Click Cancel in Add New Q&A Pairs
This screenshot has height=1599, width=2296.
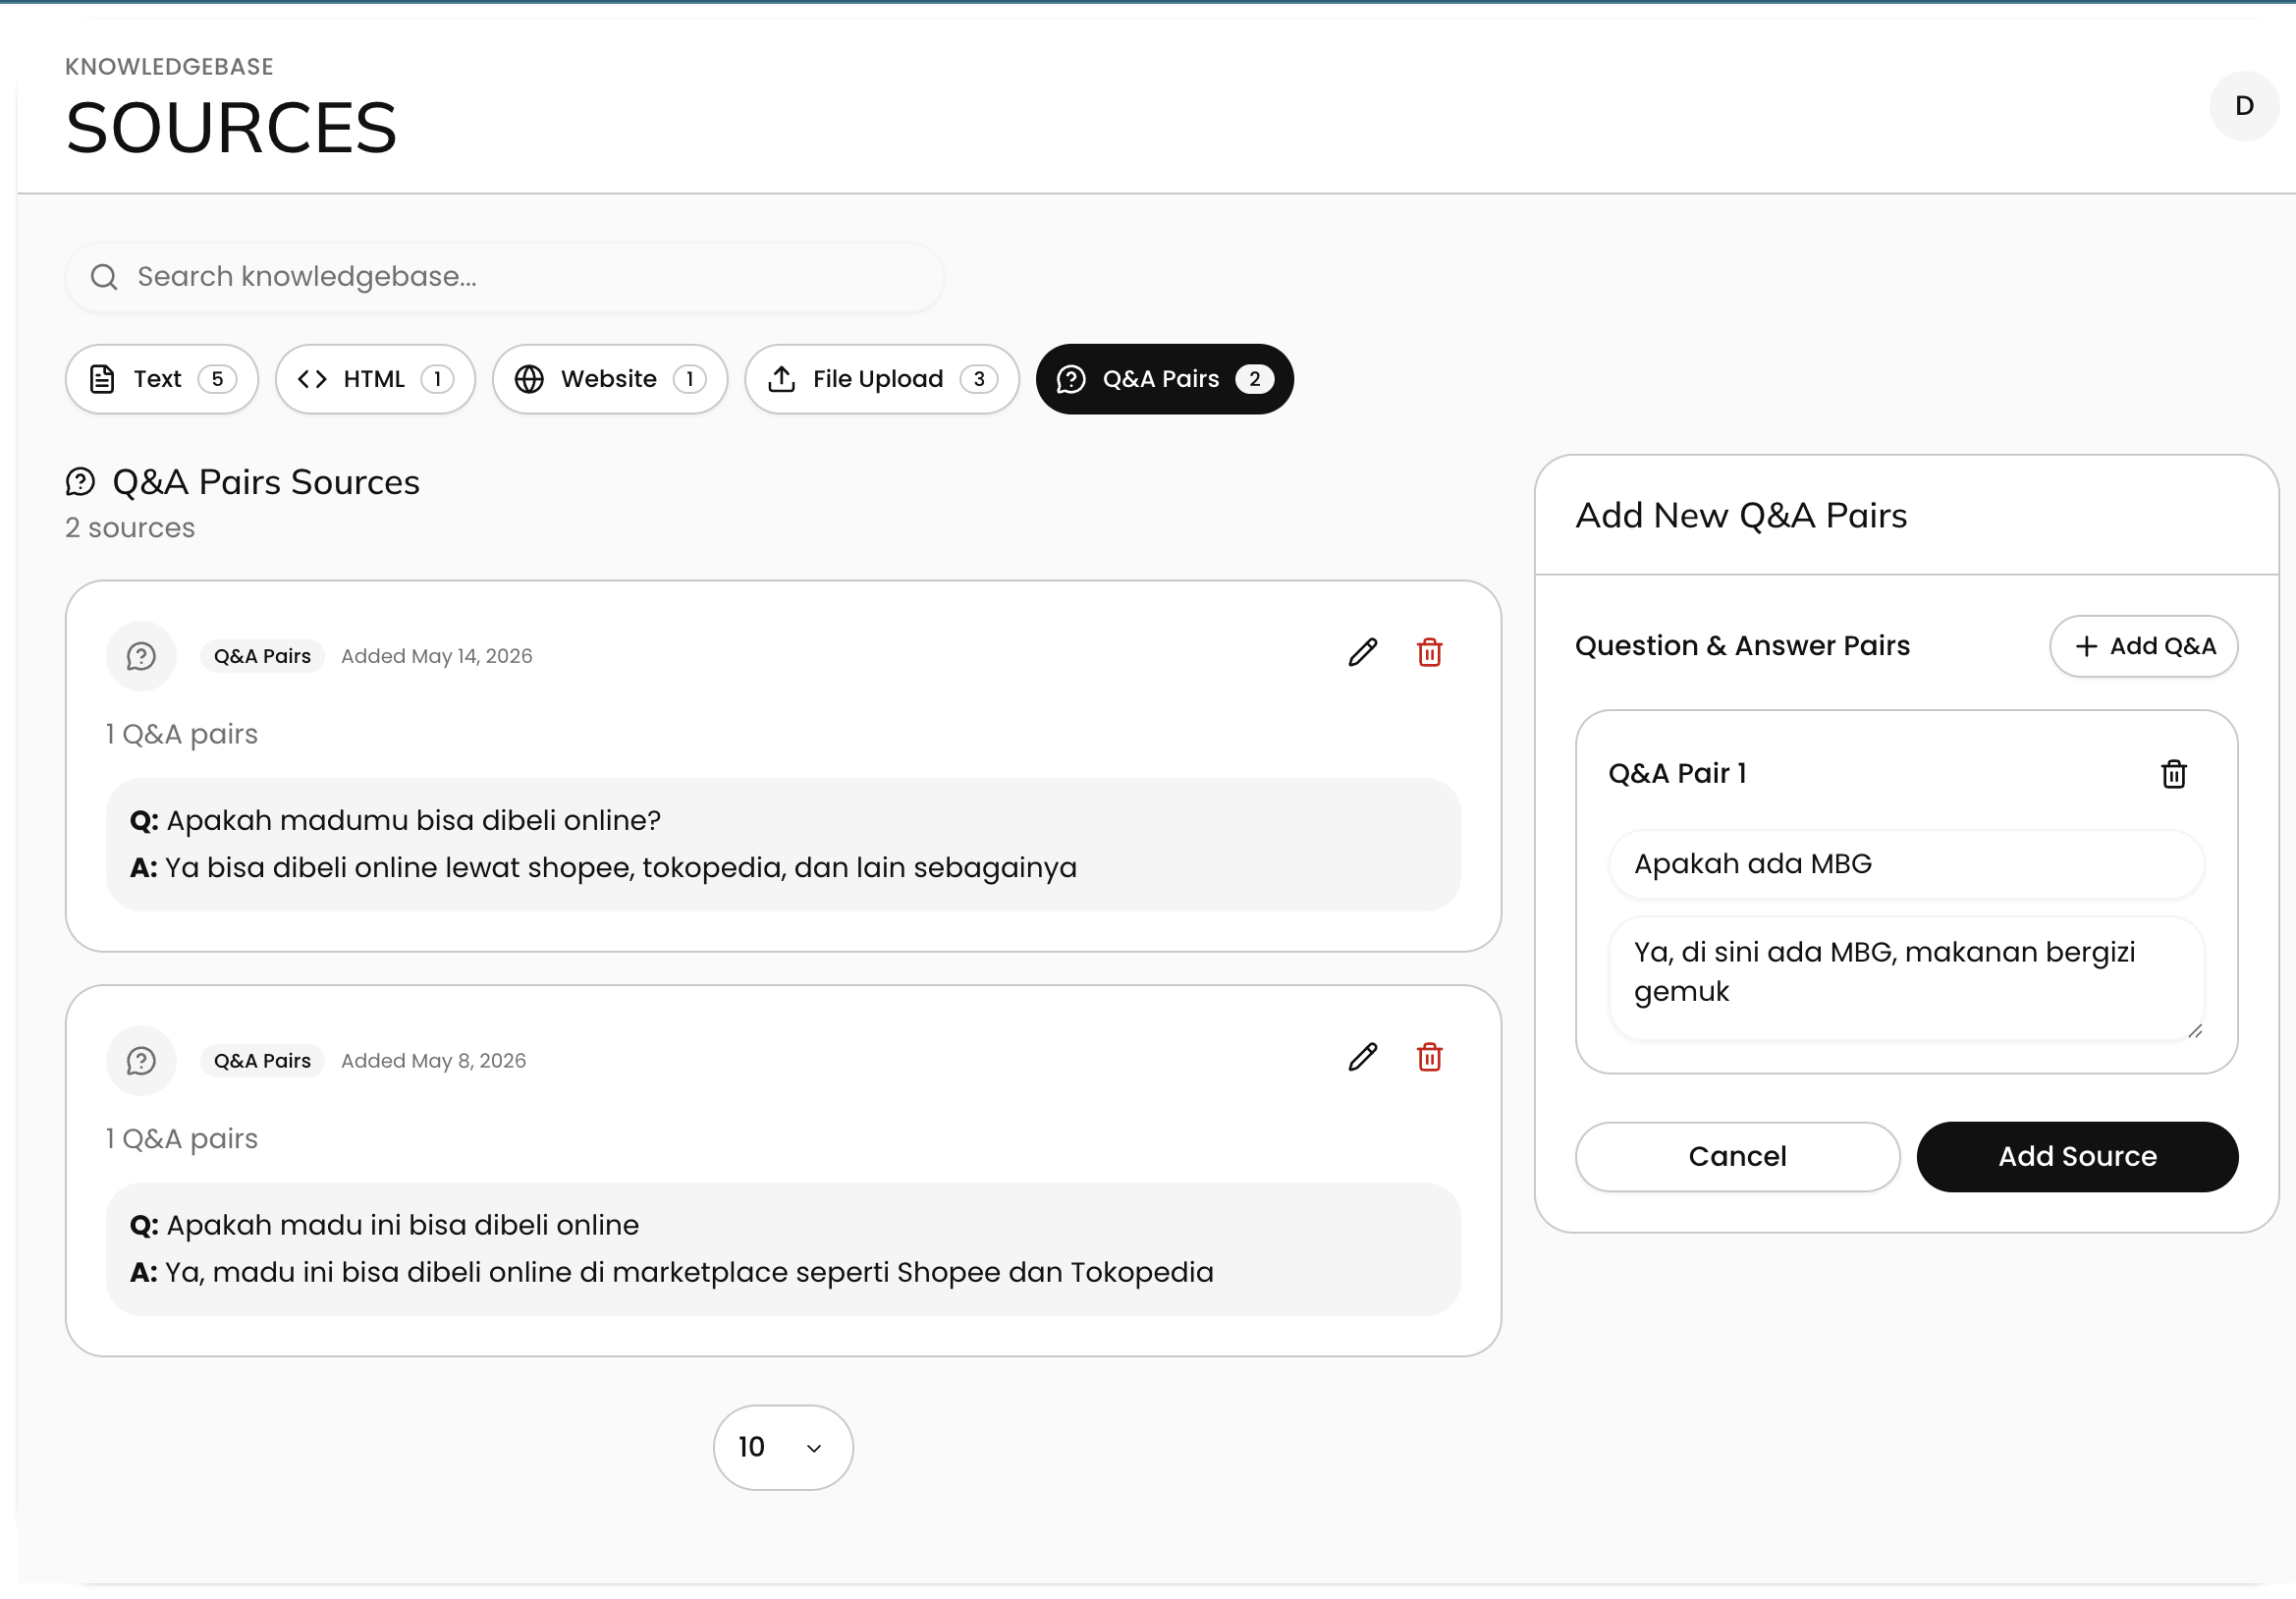[x=1737, y=1156]
